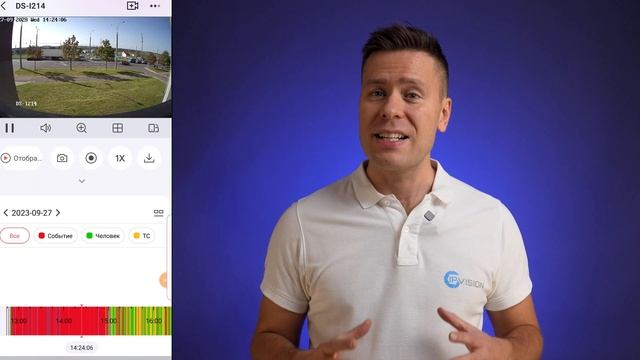This screenshot has height=360, width=640.
Task: Download the recording with the download icon
Action: [x=149, y=158]
